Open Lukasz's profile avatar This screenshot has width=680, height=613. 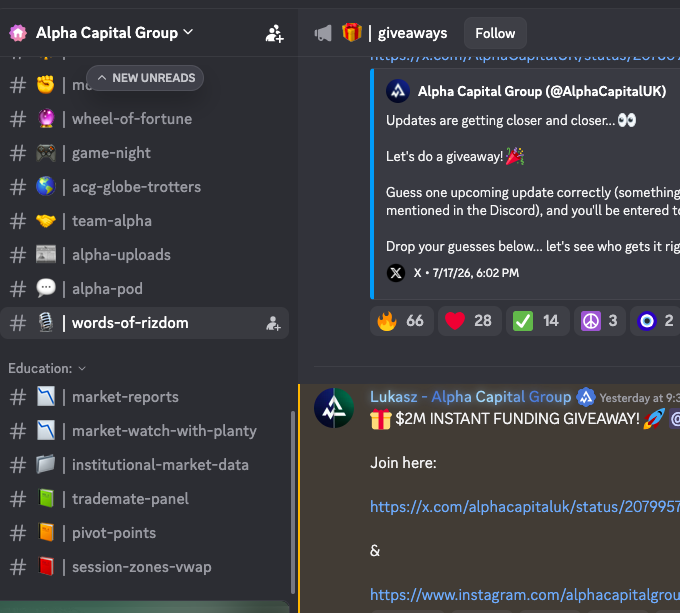tap(334, 408)
